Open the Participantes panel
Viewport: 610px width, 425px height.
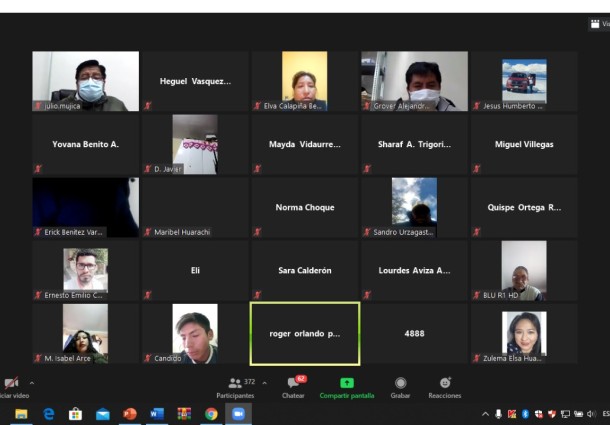click(x=235, y=386)
